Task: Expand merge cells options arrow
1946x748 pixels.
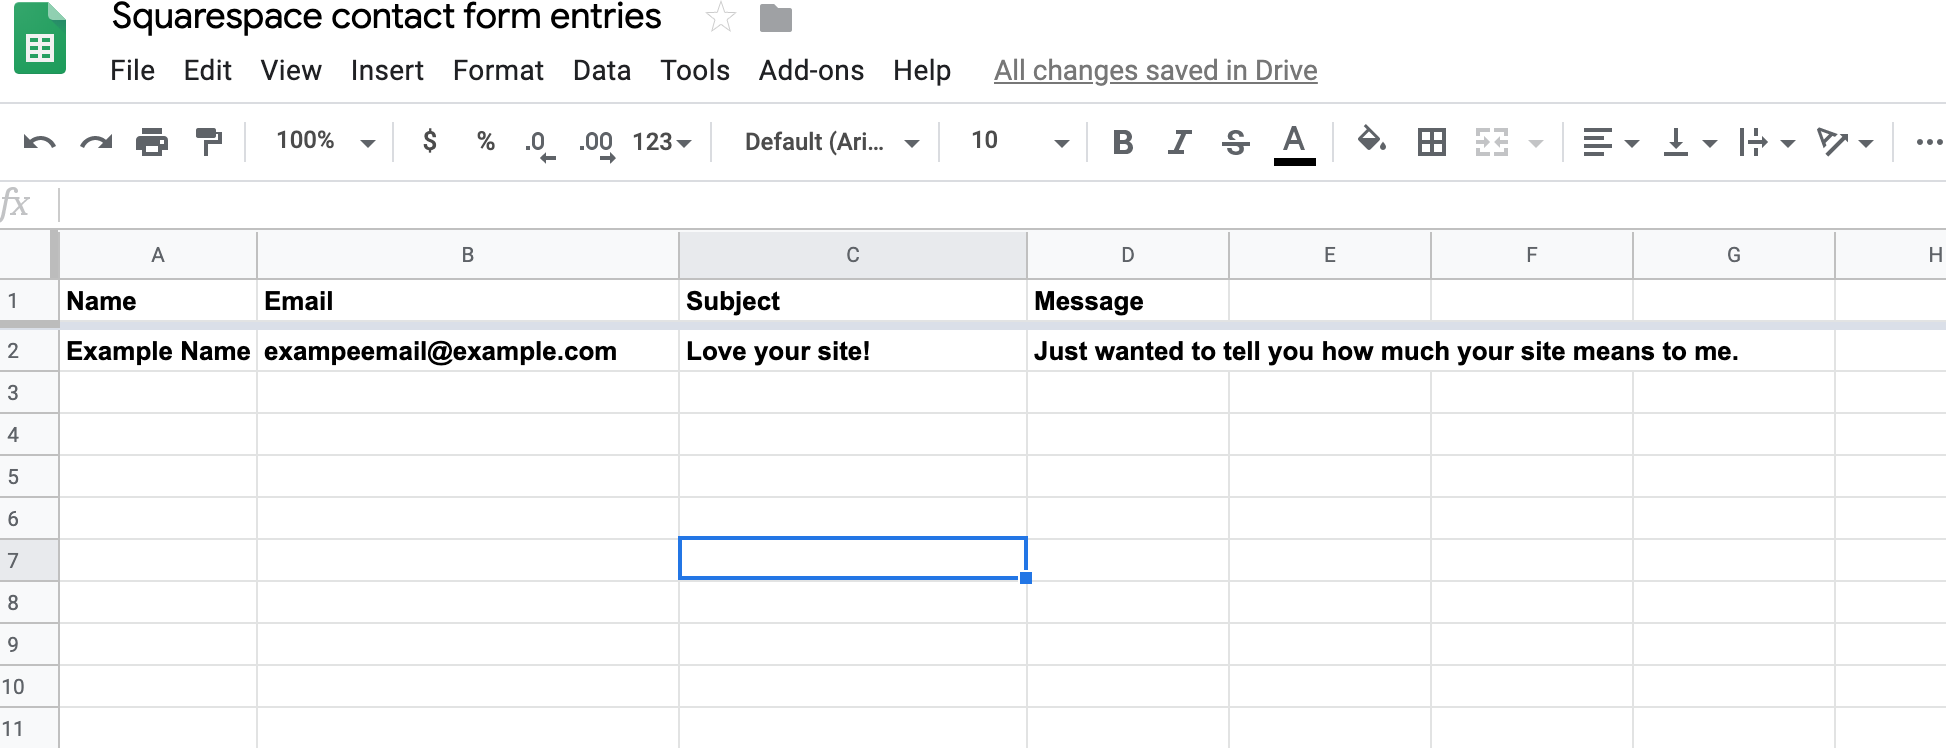Action: tap(1535, 143)
